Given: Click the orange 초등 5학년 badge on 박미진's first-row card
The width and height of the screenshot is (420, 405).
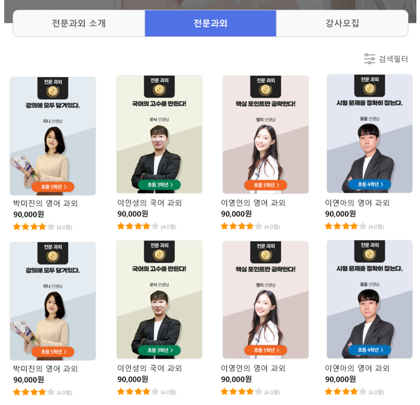Looking at the screenshot, I should [x=53, y=187].
